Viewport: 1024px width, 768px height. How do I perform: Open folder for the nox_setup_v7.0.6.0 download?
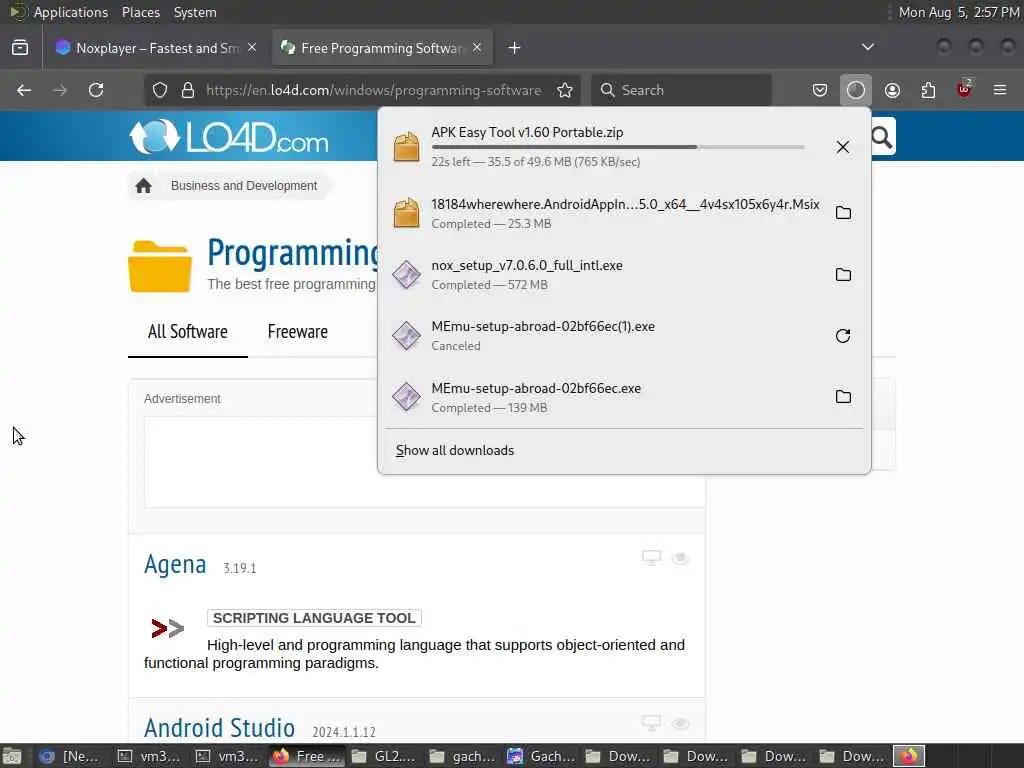point(843,275)
